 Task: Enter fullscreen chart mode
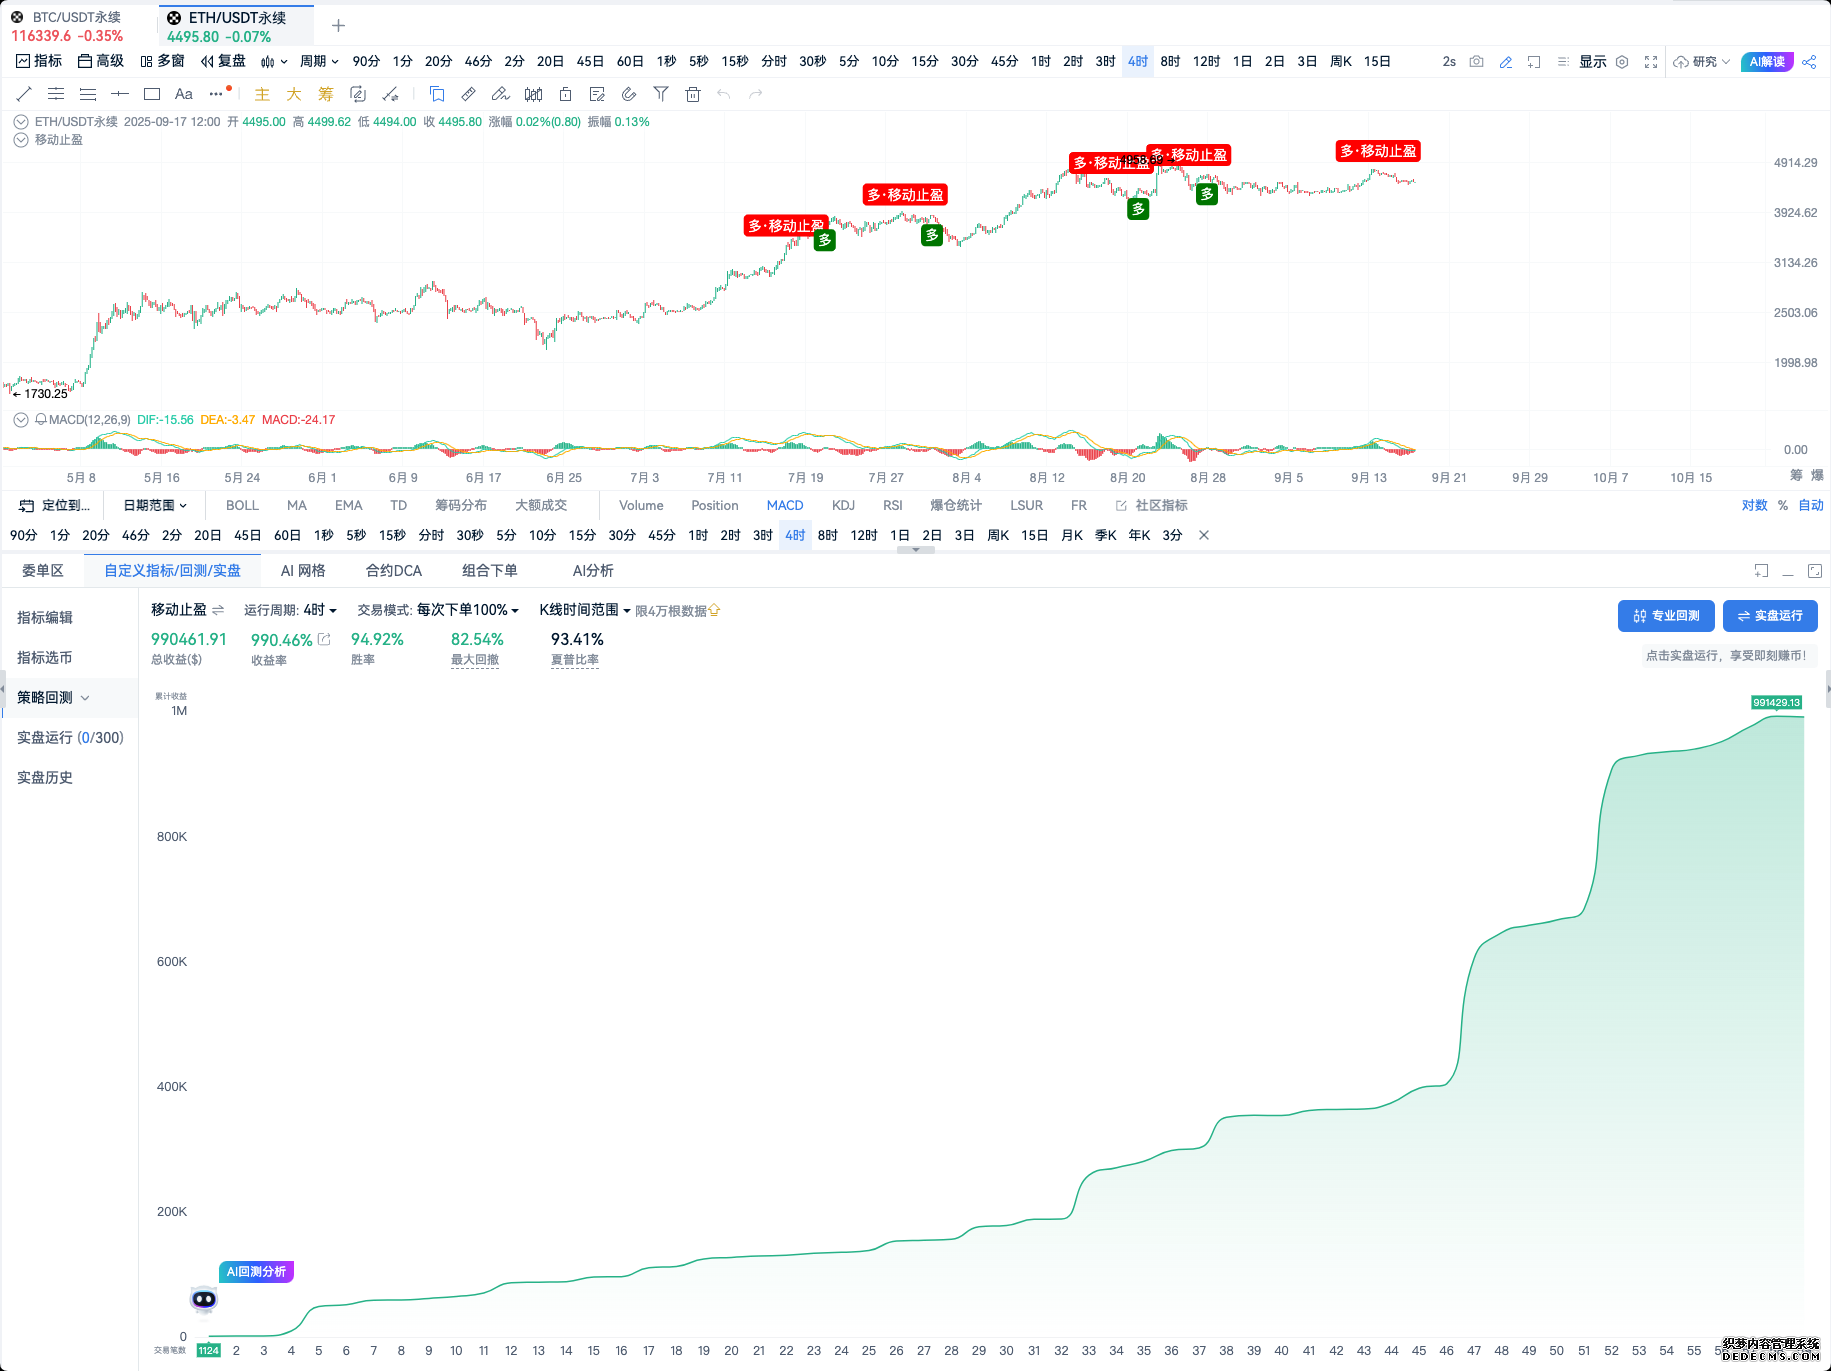(x=1651, y=62)
